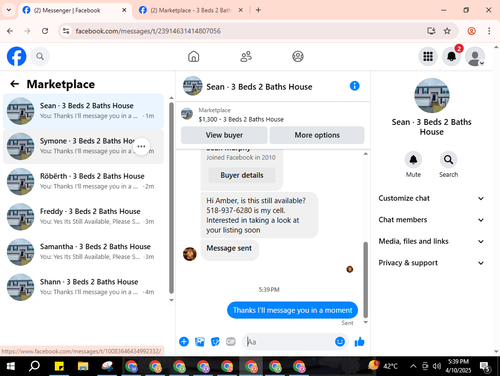The image size is (500, 376).
Task: Attach a photo using the image icon
Action: (200, 342)
